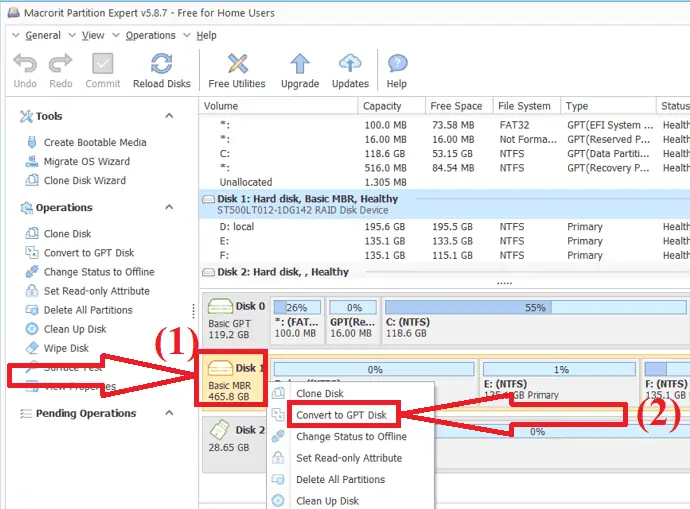Screen dimensions: 690x509
Task: Open Free Utilities from the toolbar
Action: click(237, 63)
